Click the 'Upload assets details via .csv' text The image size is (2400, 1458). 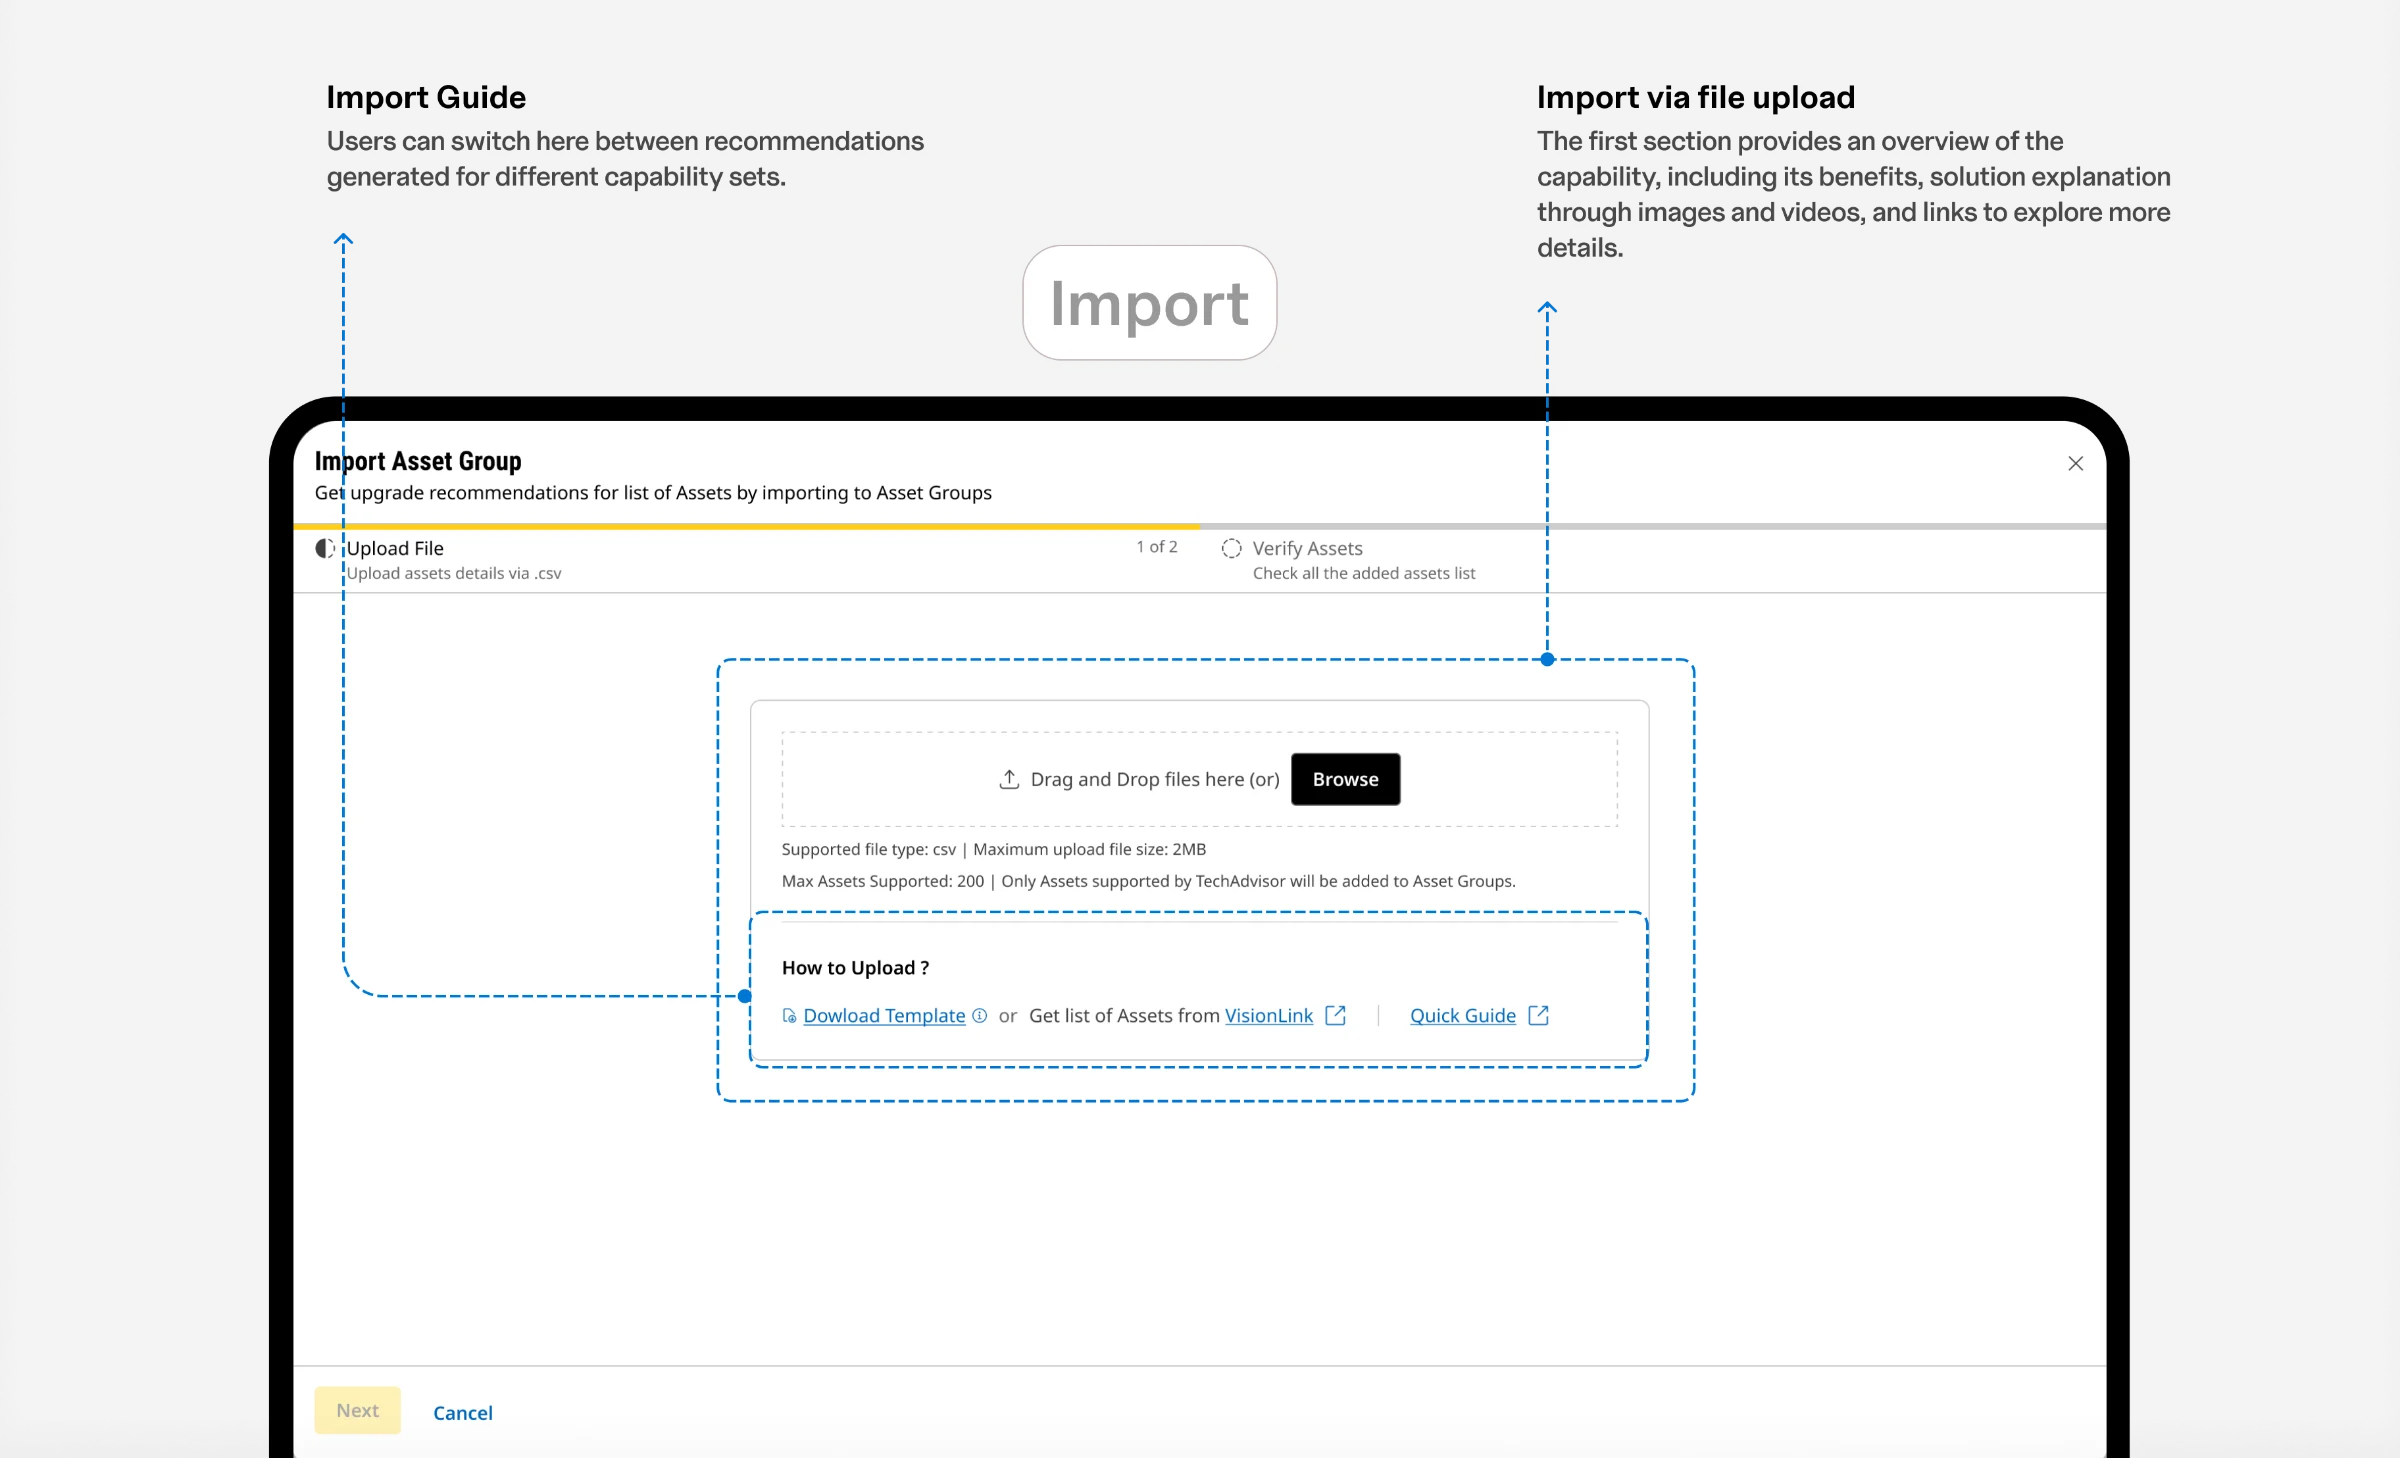[454, 573]
